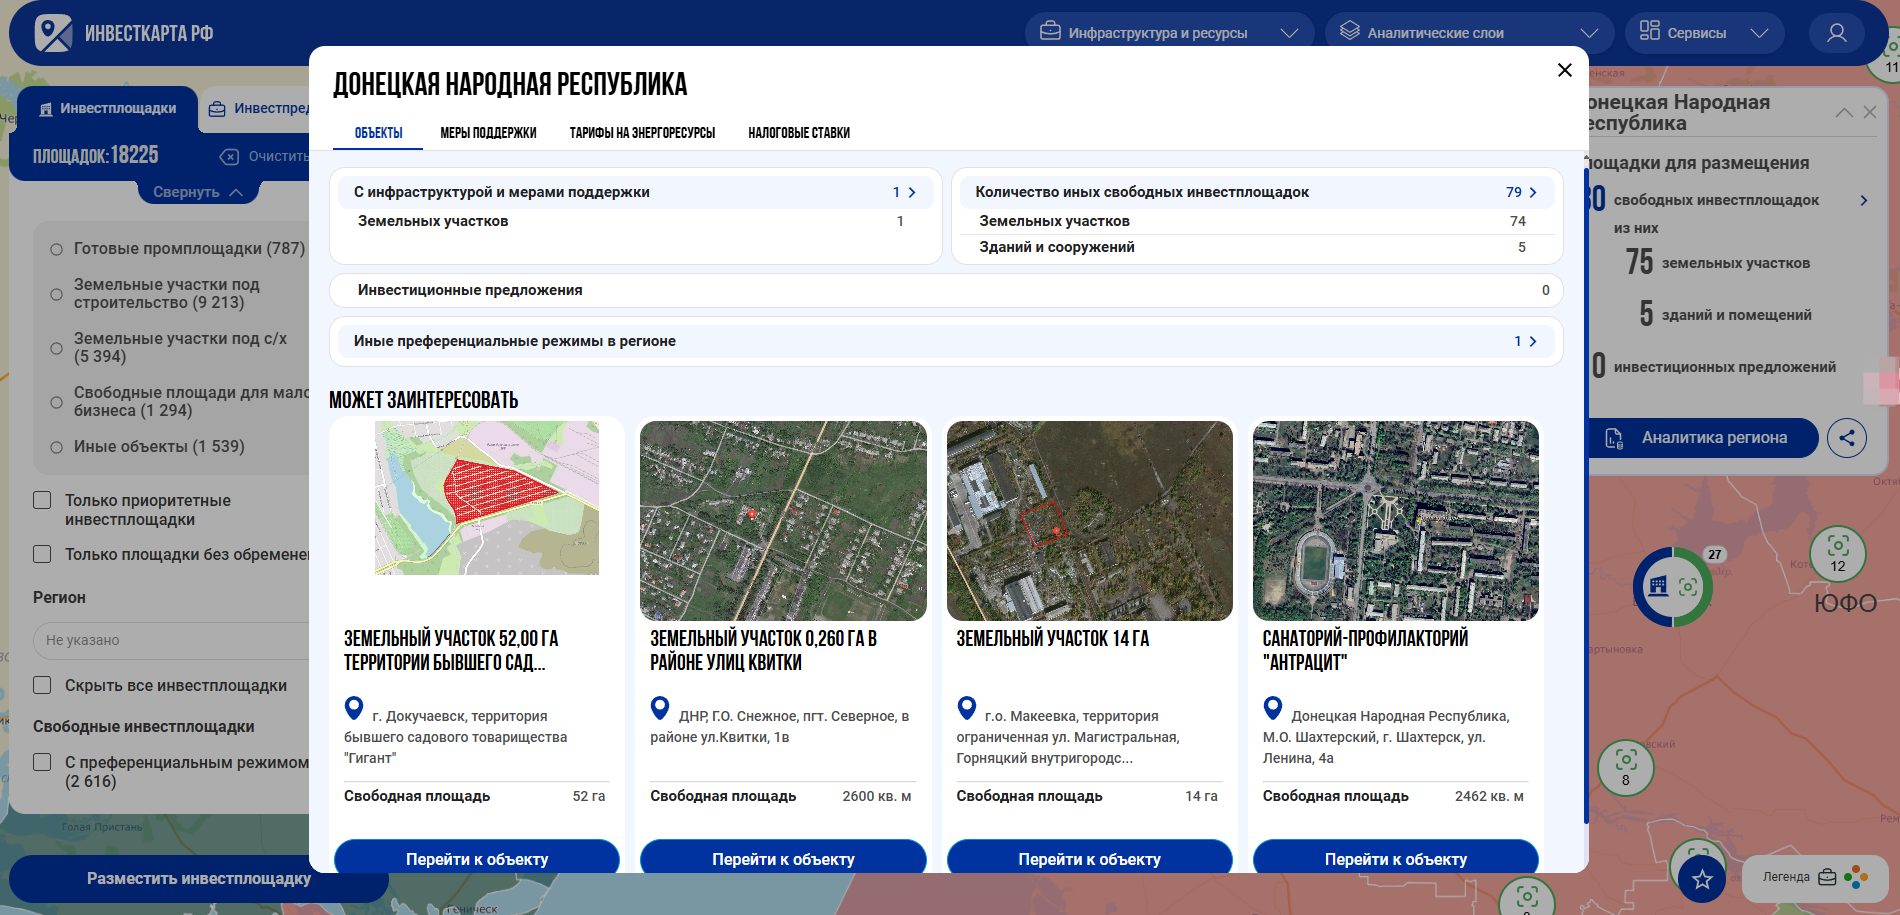The image size is (1900, 915).
Task: Select Иные объекты (1 539) radio
Action: click(x=56, y=447)
